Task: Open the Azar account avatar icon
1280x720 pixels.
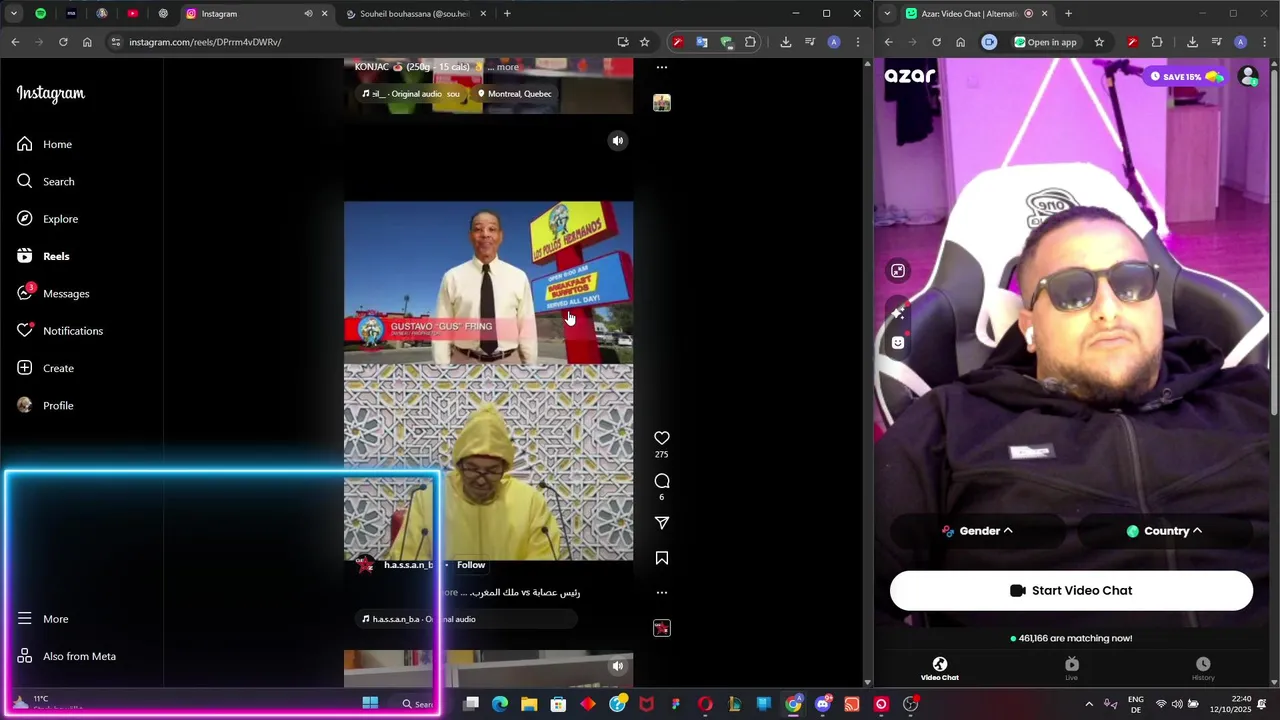Action: tap(1248, 77)
